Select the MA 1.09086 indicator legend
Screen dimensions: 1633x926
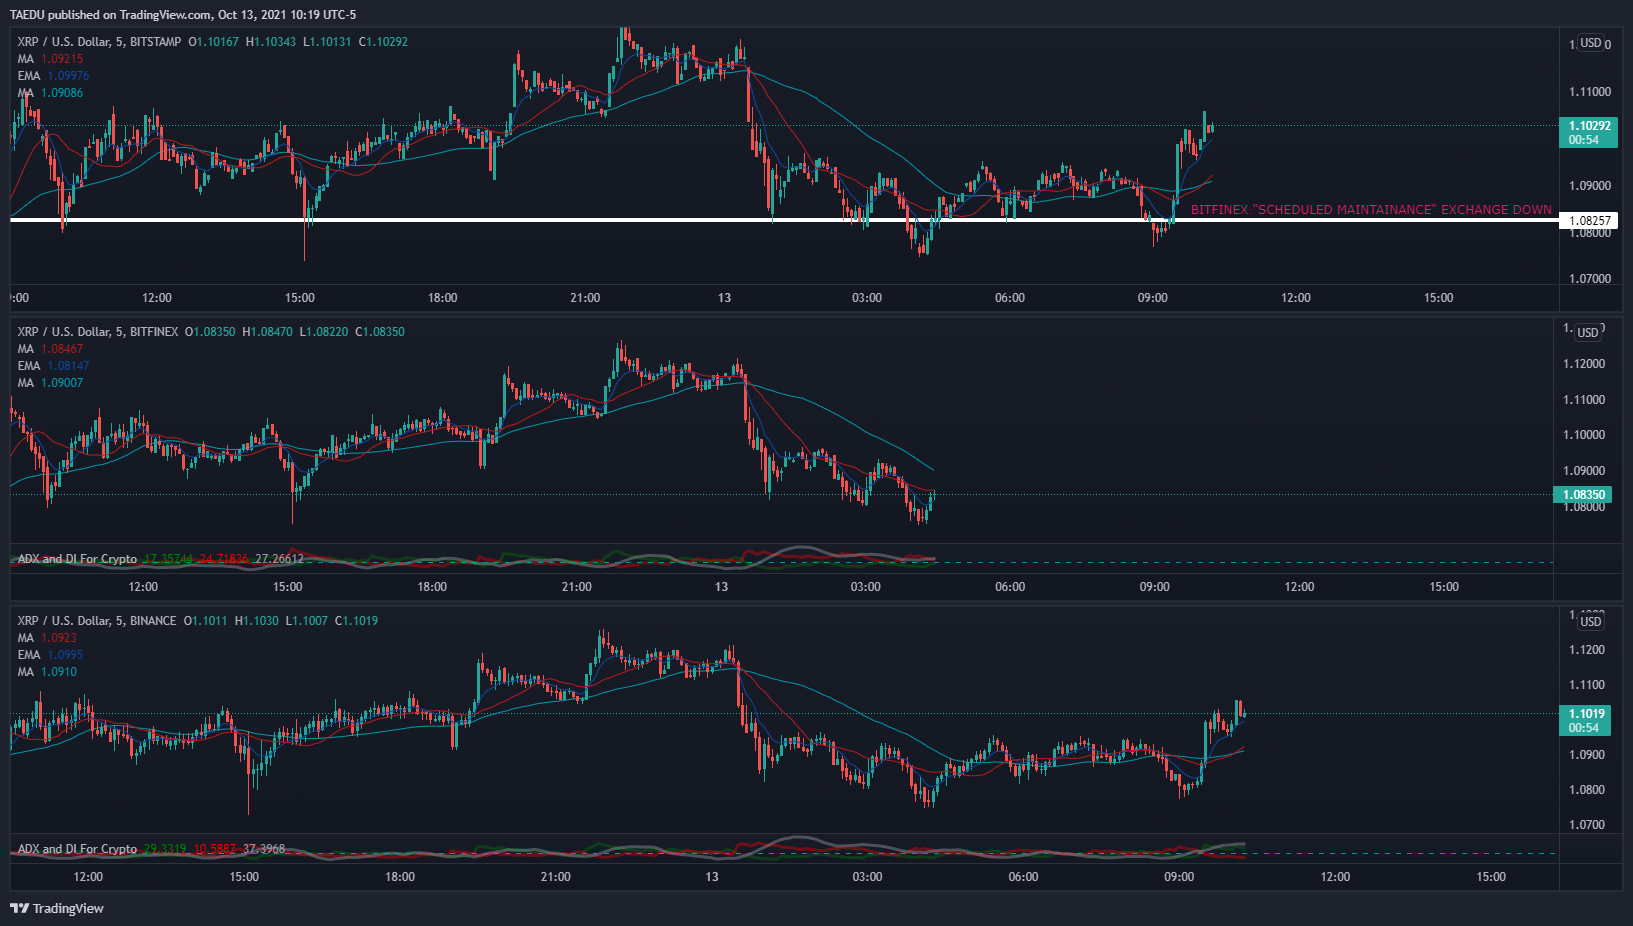click(50, 93)
